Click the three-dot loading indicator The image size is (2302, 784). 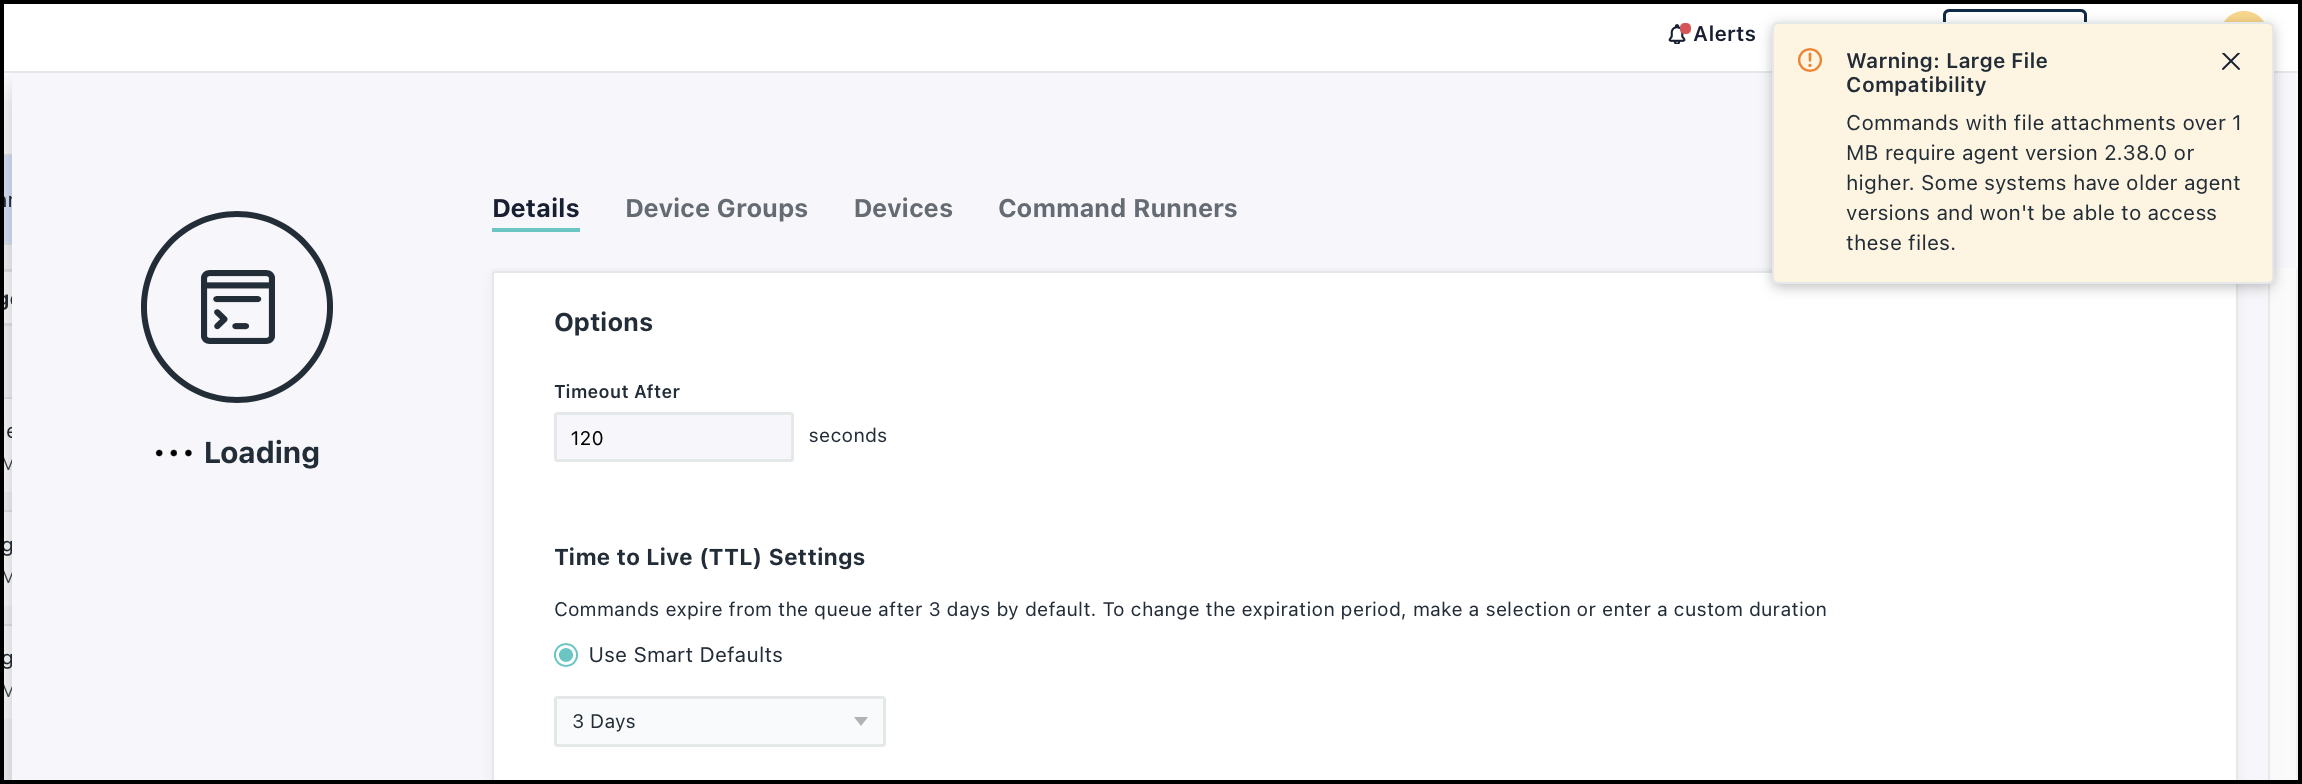point(173,454)
